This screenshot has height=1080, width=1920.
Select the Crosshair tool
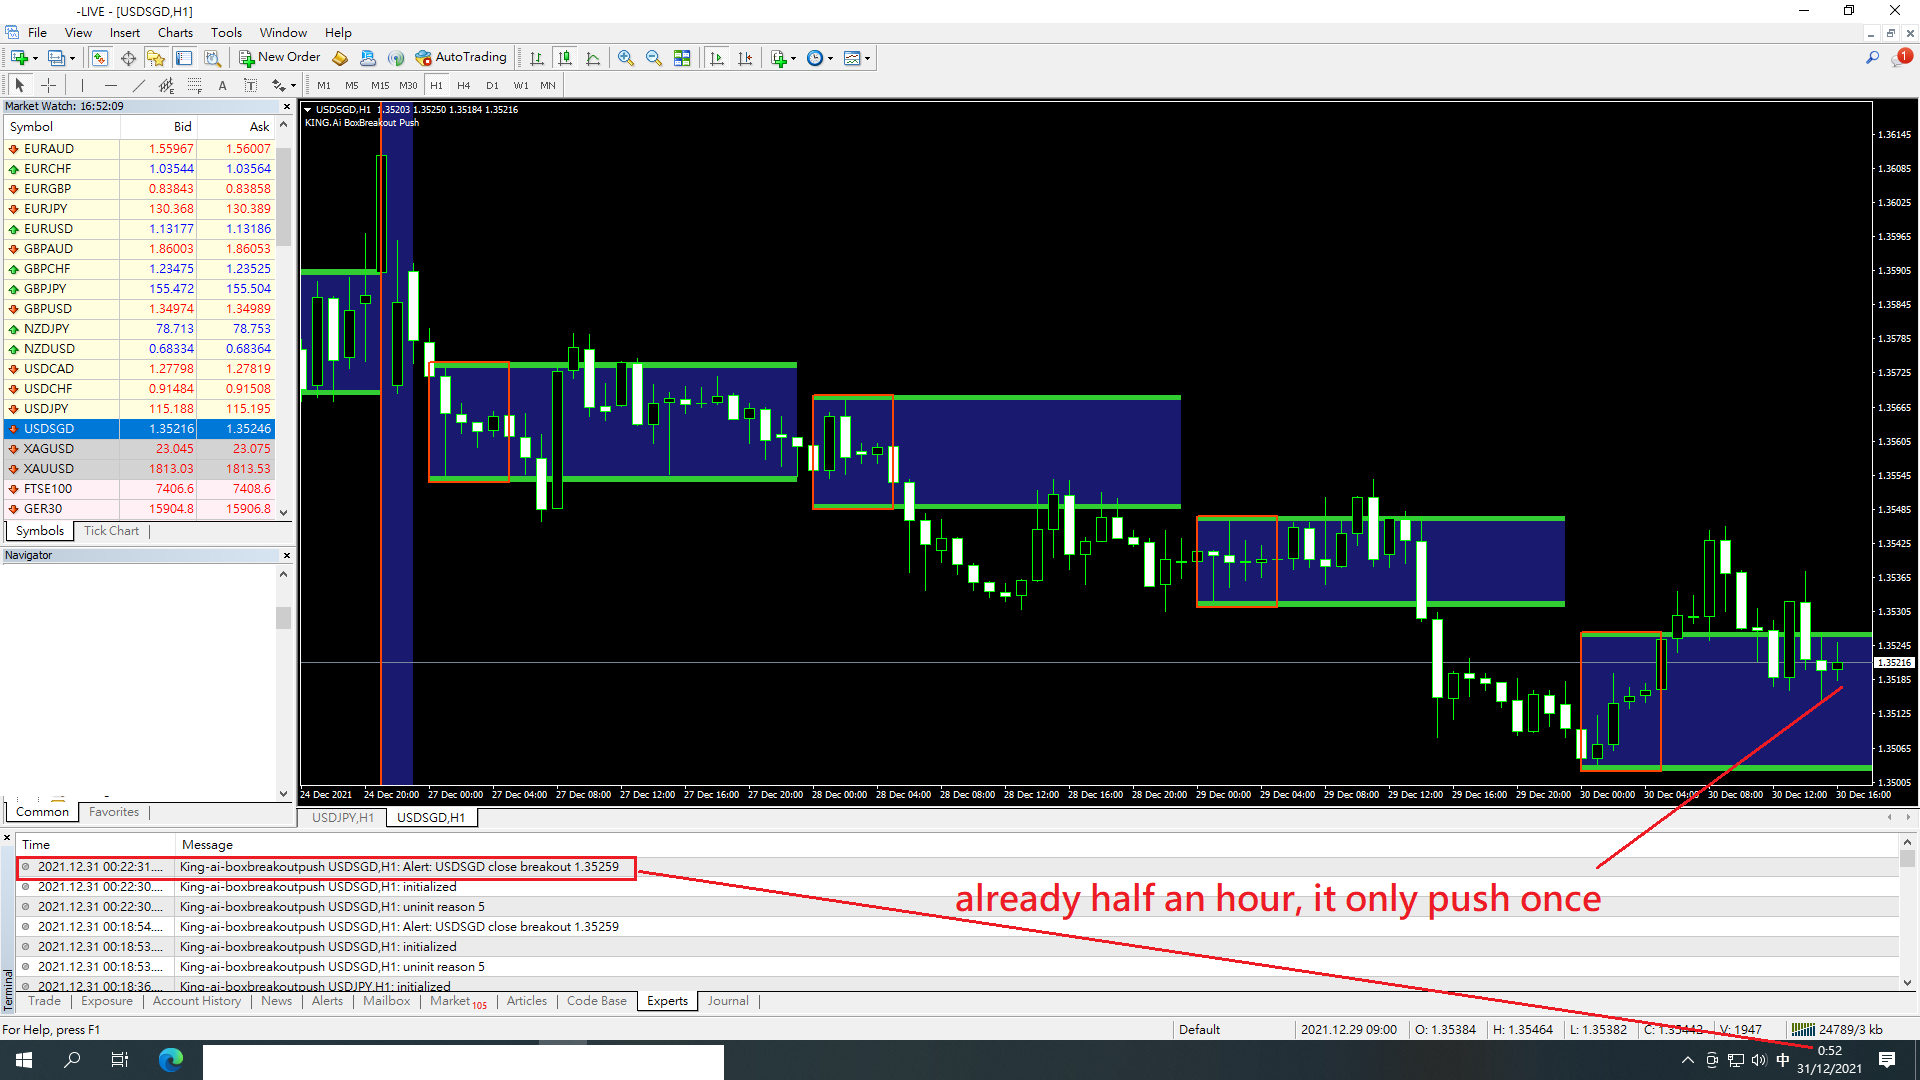(48, 85)
